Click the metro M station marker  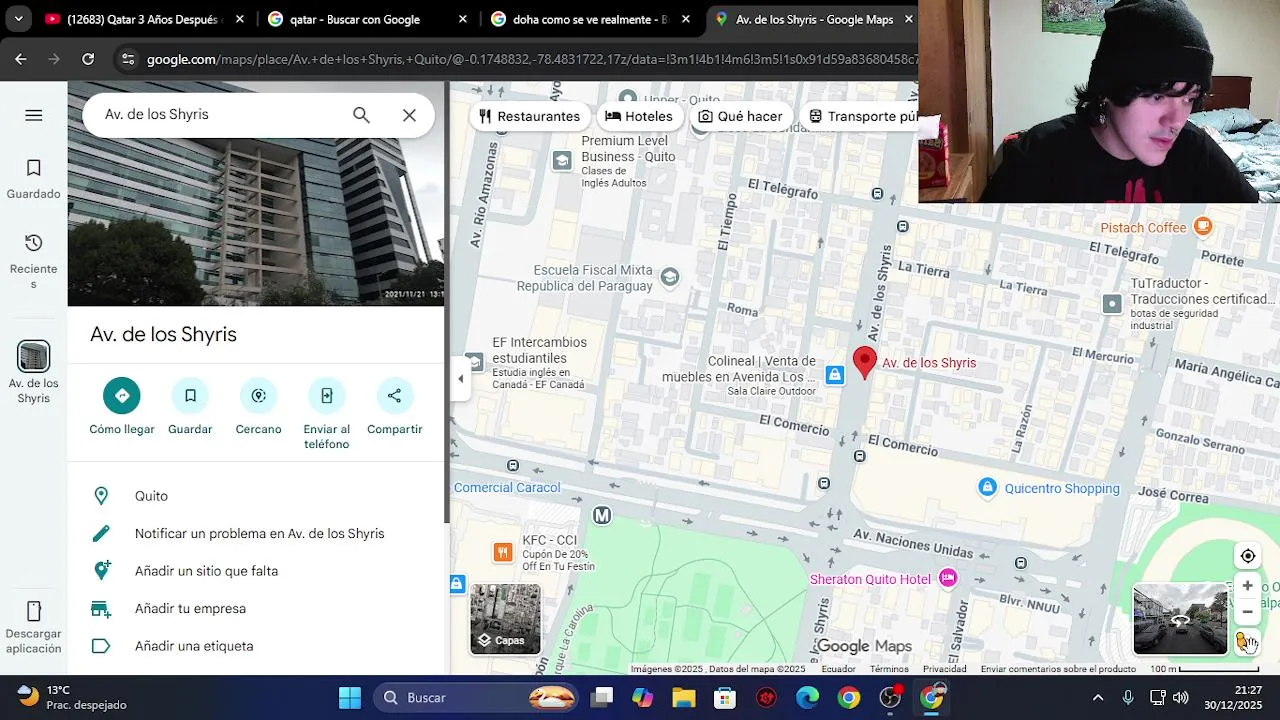point(601,515)
